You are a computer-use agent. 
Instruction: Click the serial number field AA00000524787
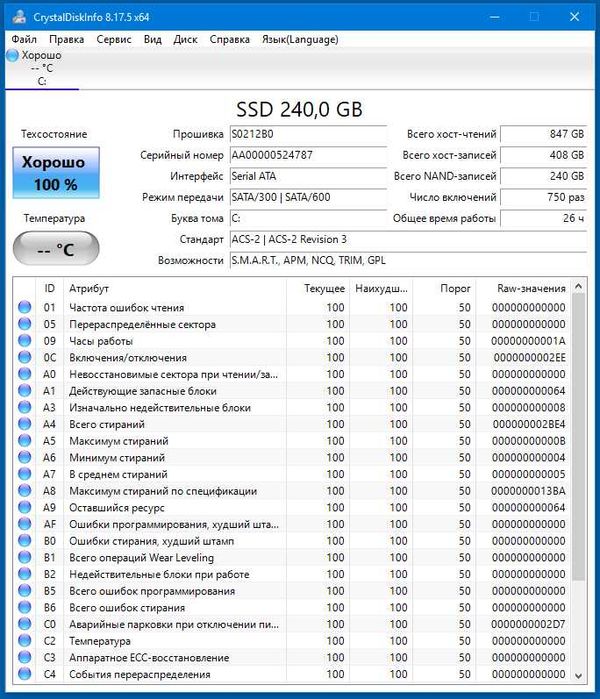308,155
